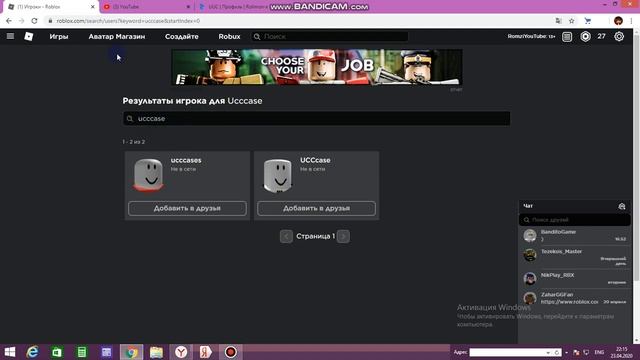Open the ucccases avatar thumbnail
Screen dimensions: 640x360
(149, 175)
